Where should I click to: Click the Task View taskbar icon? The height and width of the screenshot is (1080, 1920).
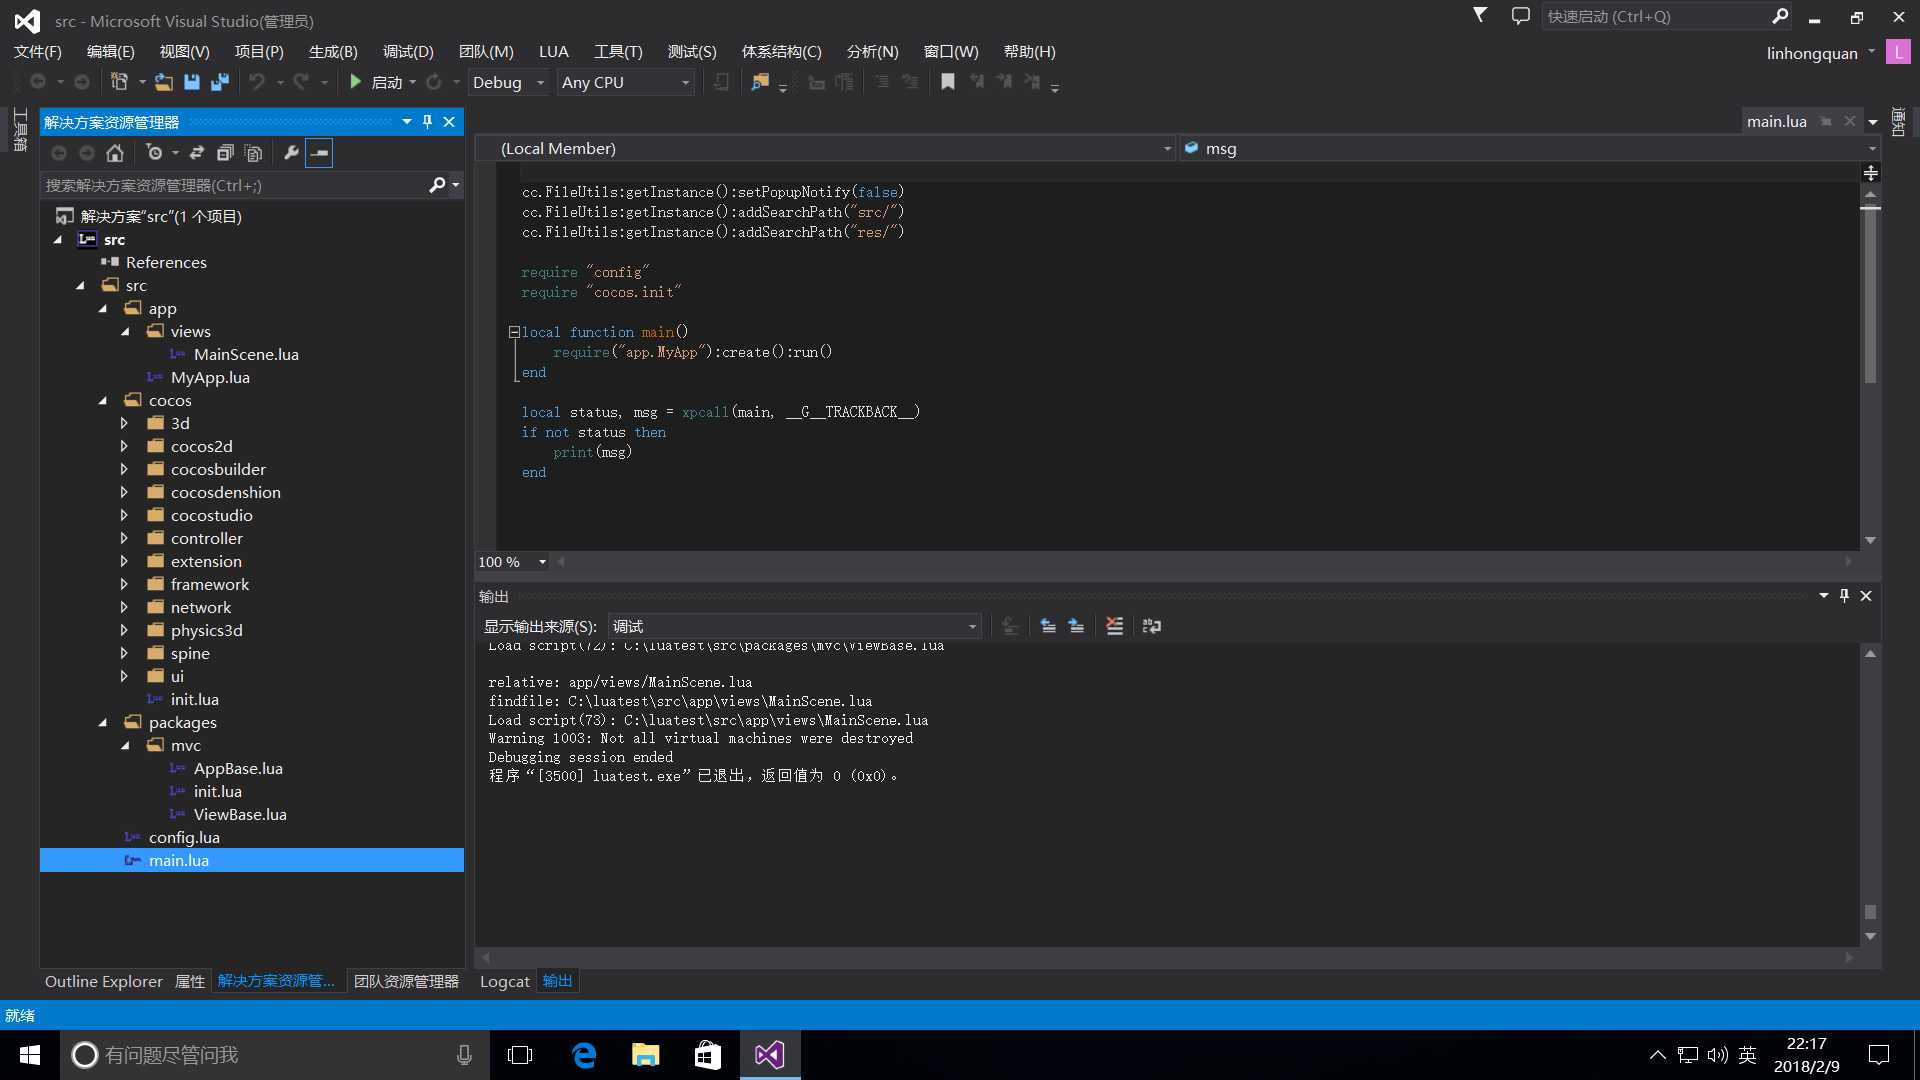click(520, 1055)
